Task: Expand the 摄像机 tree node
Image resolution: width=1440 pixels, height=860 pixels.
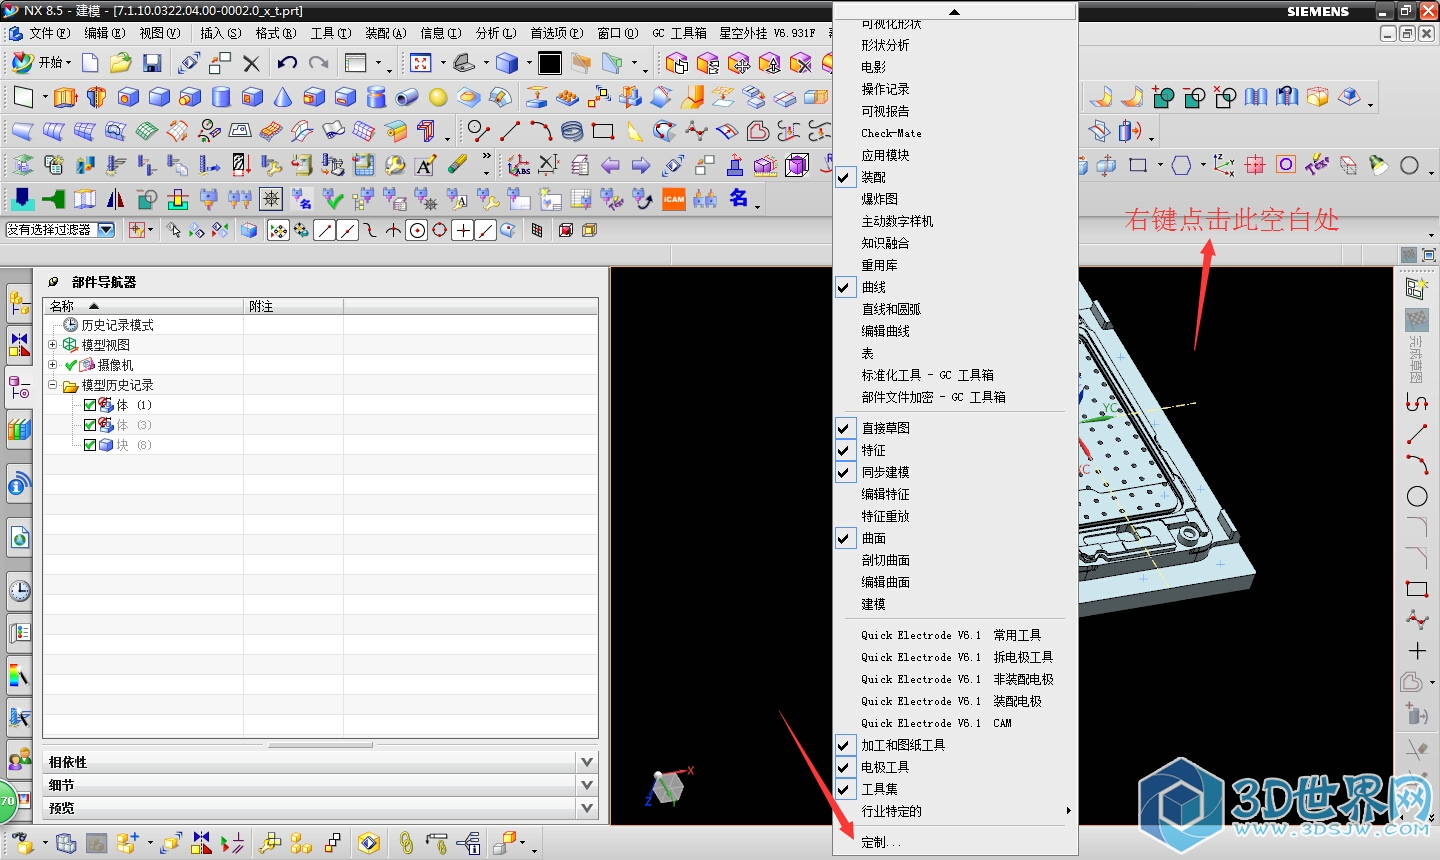Action: pos(53,365)
